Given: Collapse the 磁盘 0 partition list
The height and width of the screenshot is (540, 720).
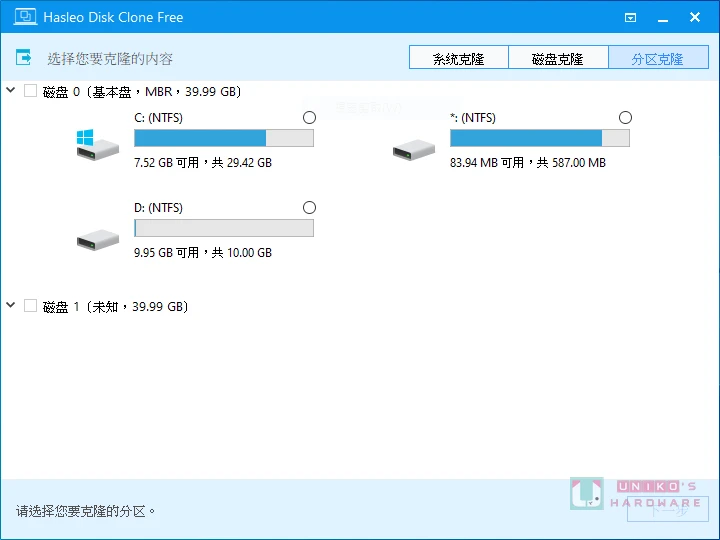Looking at the screenshot, I should tap(11, 90).
